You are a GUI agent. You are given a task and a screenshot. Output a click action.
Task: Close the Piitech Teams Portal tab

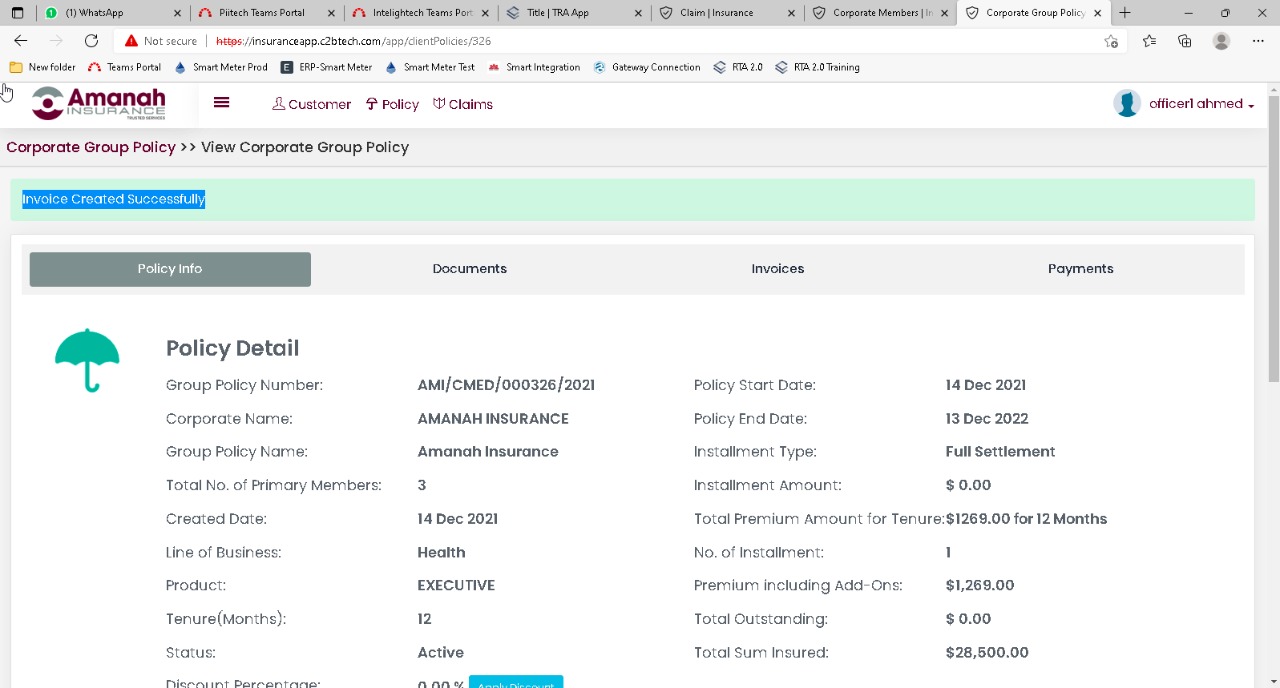(331, 13)
